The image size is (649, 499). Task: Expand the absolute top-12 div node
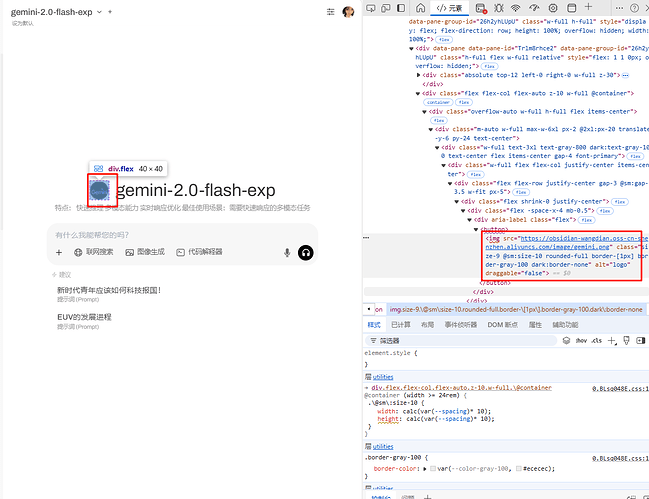coord(418,75)
